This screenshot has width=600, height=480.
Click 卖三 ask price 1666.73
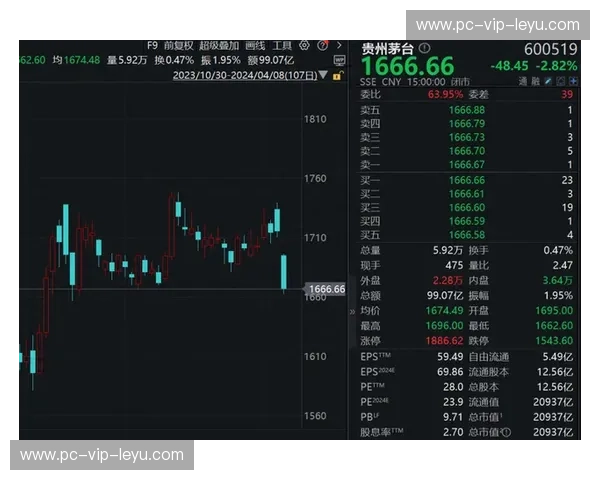[x=467, y=137]
